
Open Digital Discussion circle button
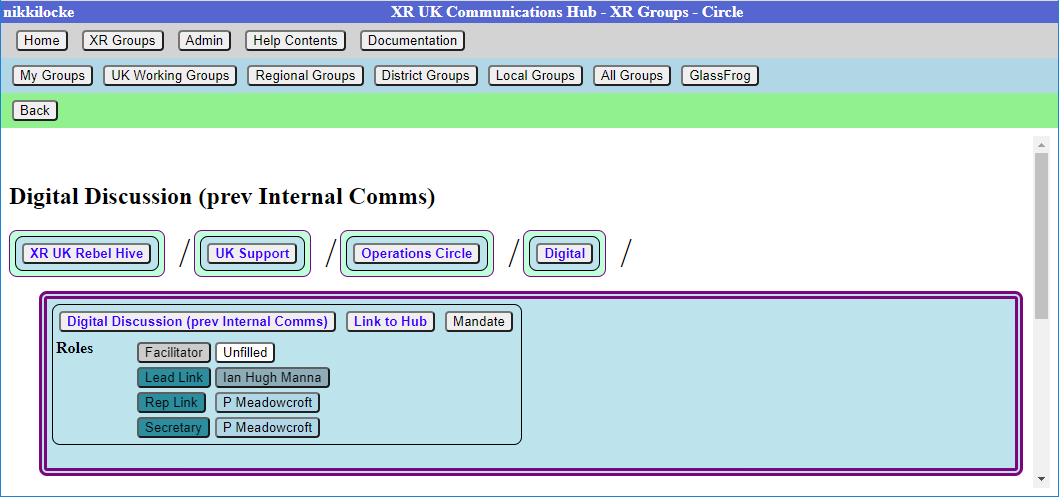click(x=197, y=321)
